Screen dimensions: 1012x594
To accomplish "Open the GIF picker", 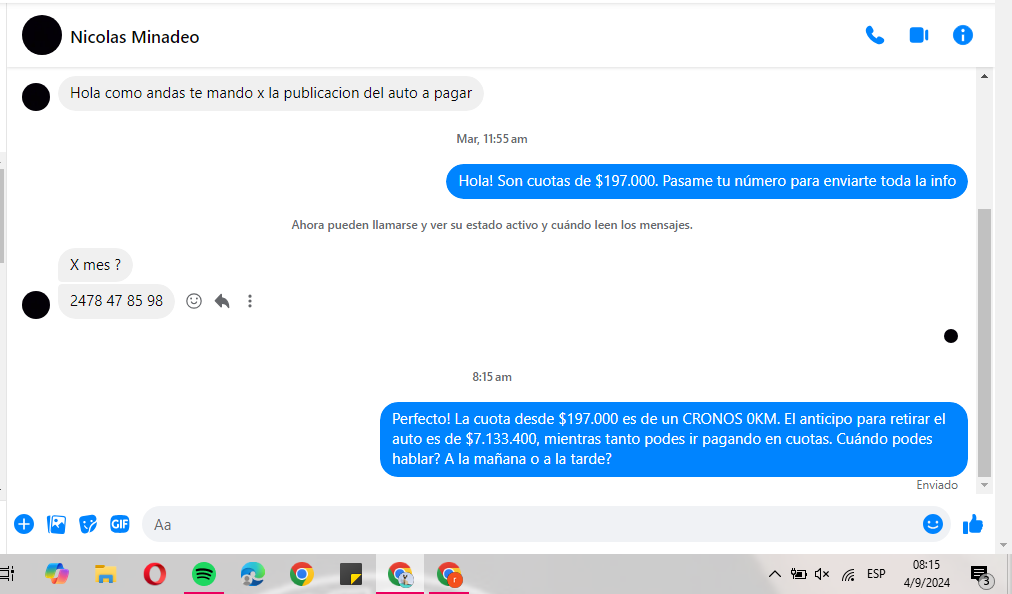I will [x=119, y=524].
